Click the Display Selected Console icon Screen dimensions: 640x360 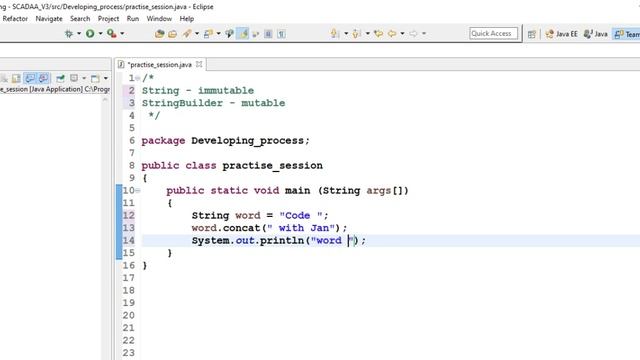point(74,78)
